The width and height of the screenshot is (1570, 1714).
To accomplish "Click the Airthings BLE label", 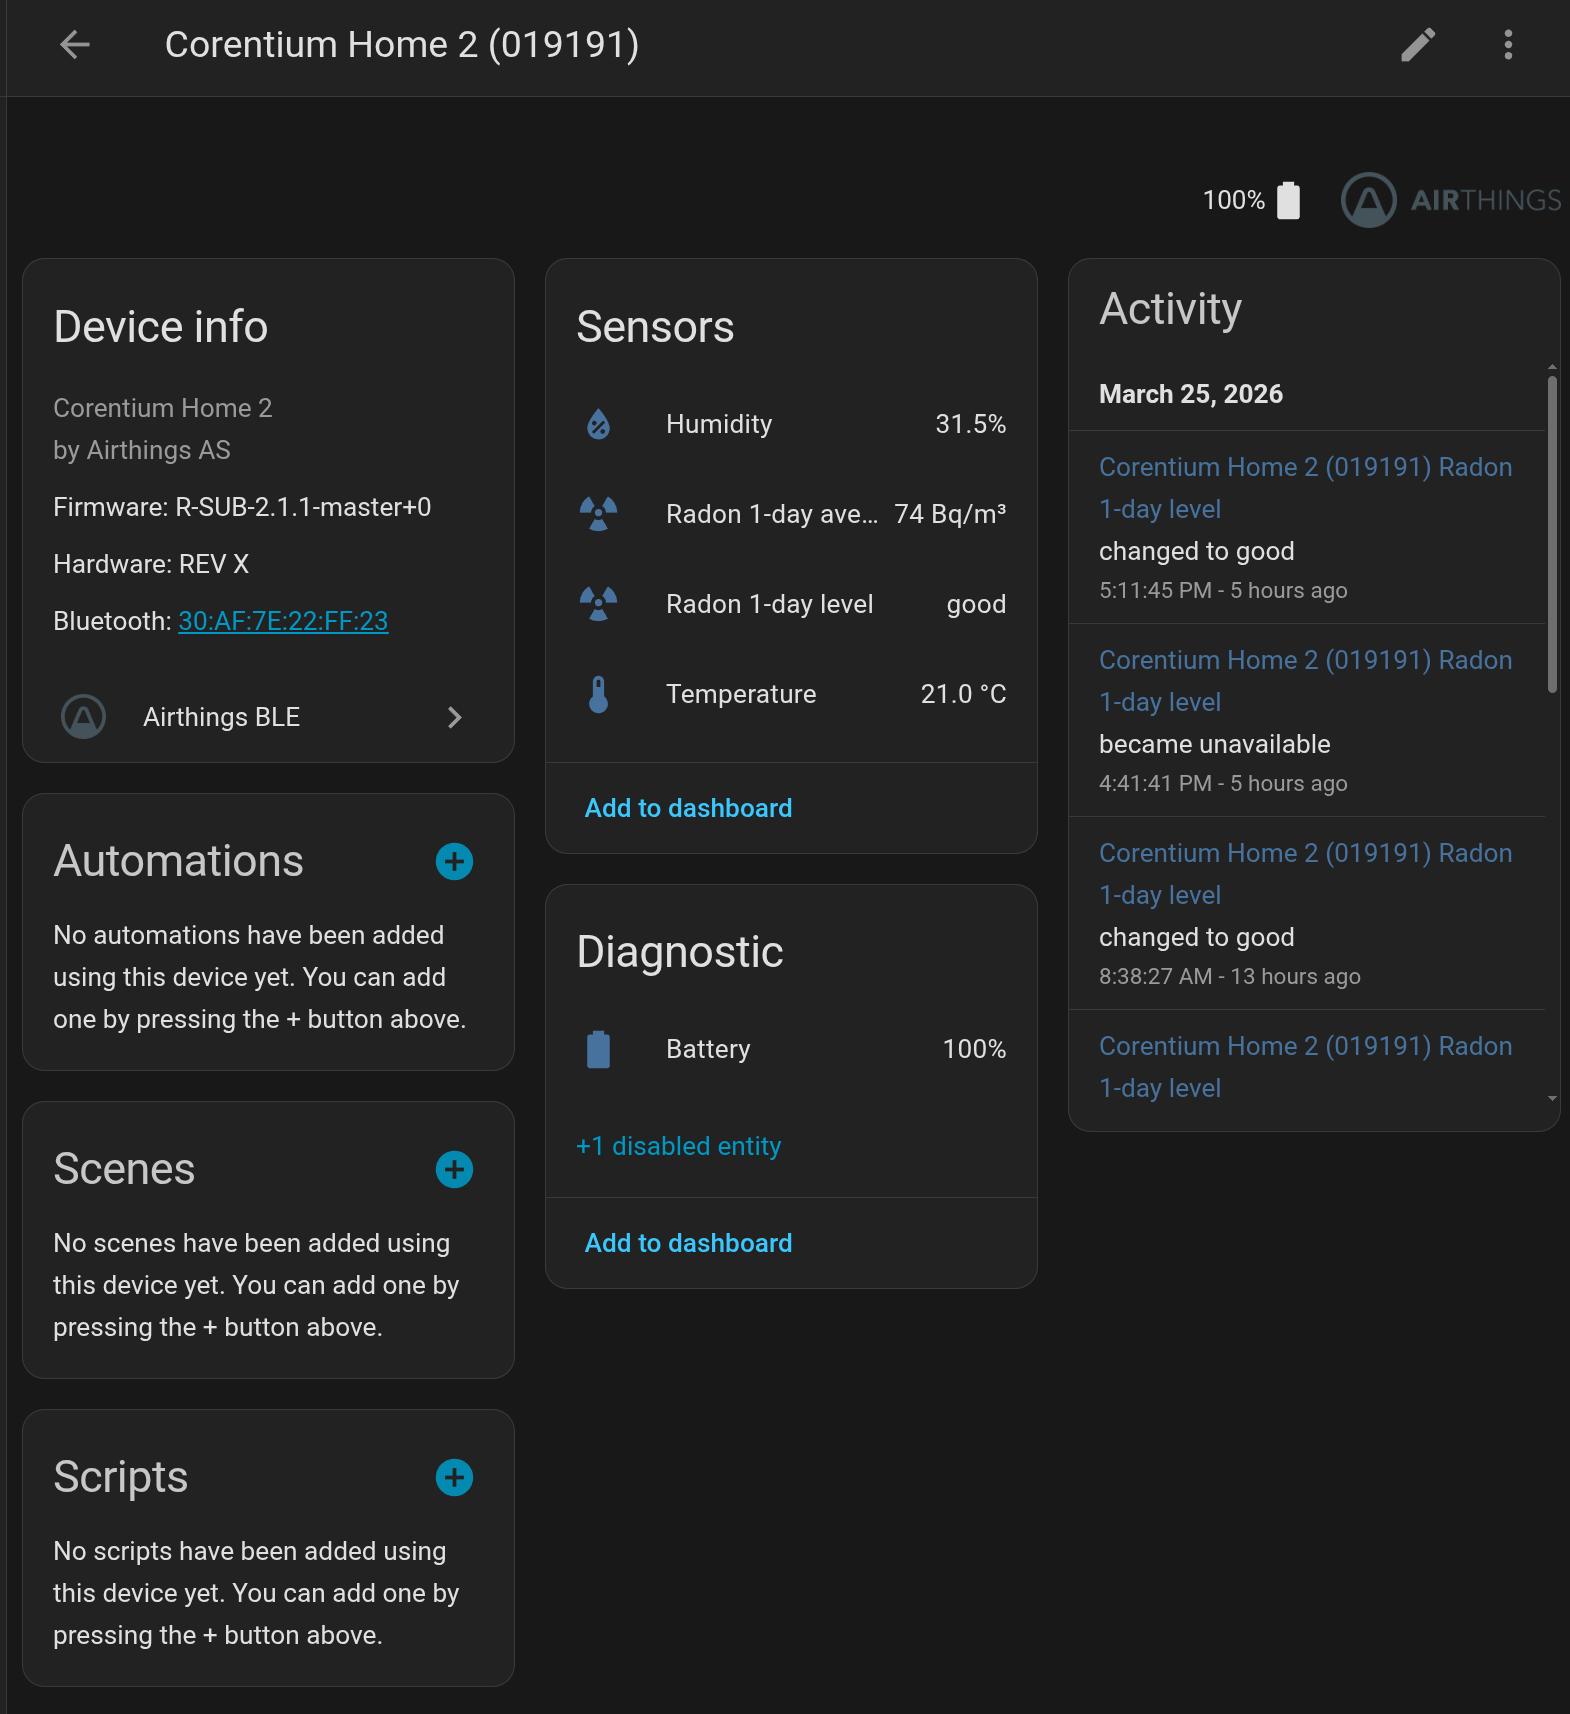I will coord(221,717).
